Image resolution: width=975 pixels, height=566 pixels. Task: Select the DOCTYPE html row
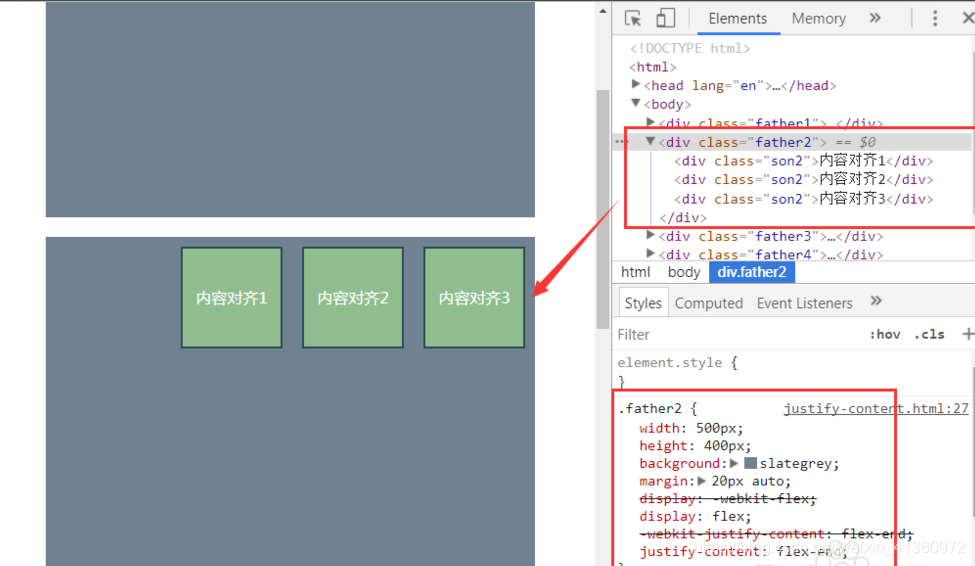[690, 48]
